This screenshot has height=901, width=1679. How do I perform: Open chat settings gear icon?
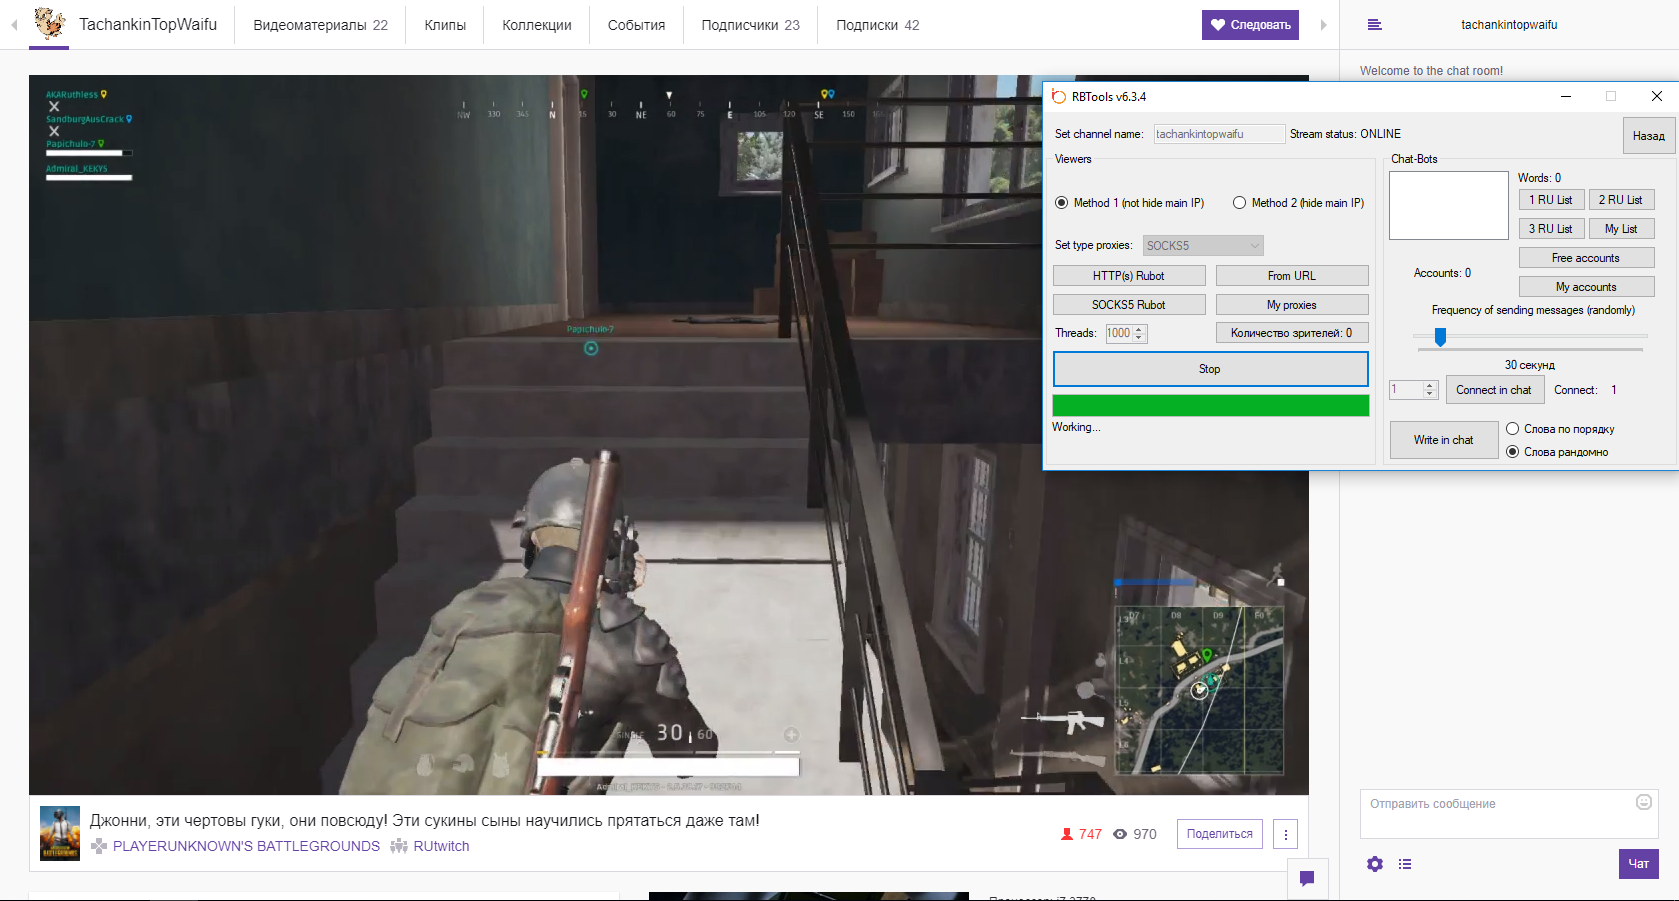[1375, 864]
